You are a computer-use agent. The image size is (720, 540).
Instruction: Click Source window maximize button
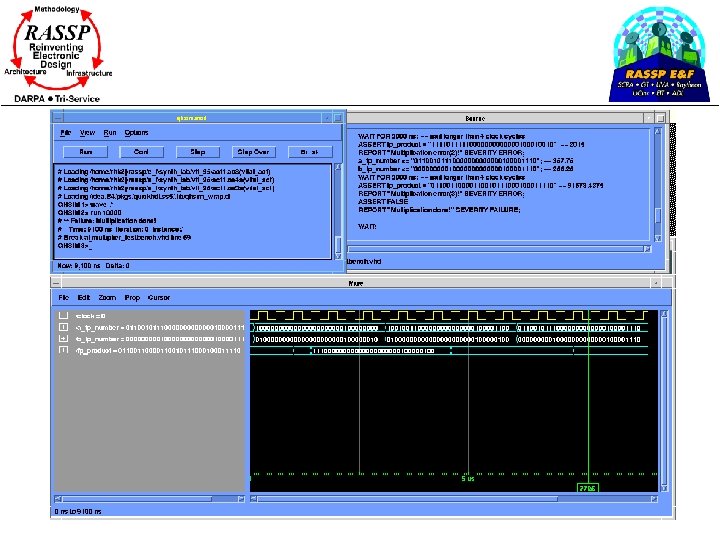pyautogui.click(x=660, y=118)
